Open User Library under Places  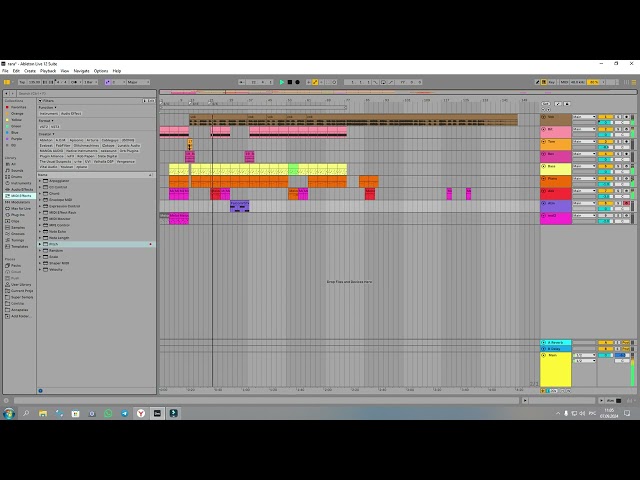coord(18,284)
